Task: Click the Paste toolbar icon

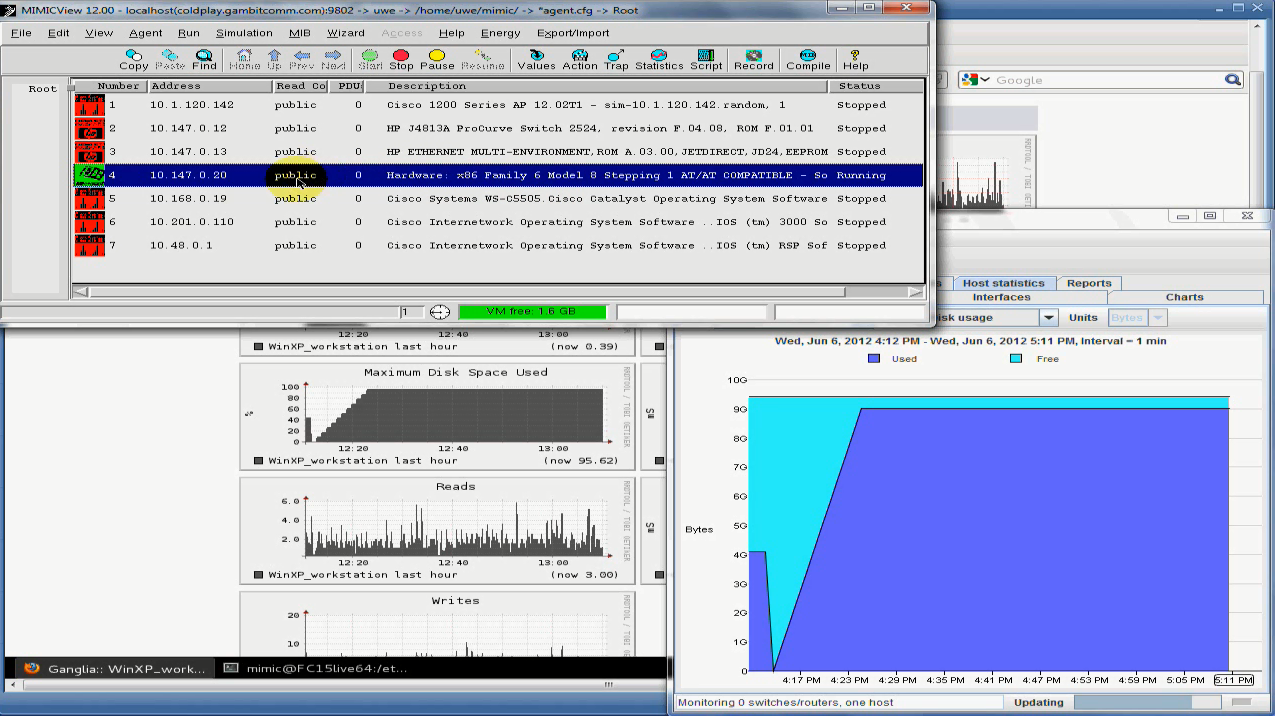Action: click(170, 59)
